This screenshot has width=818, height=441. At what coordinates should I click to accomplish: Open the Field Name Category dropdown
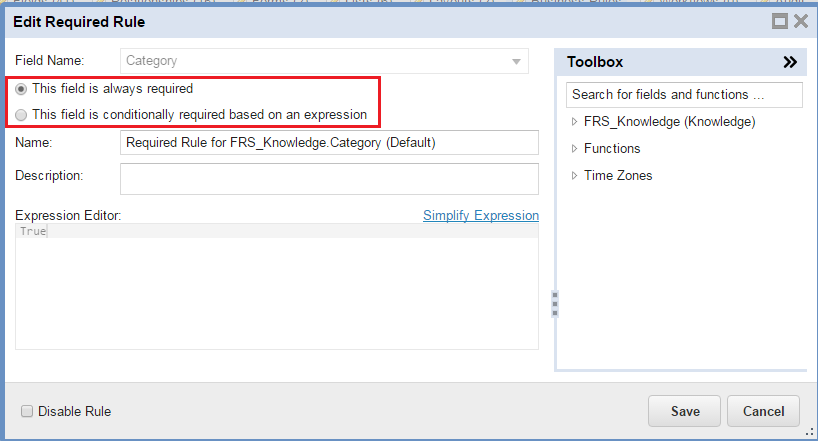click(516, 61)
